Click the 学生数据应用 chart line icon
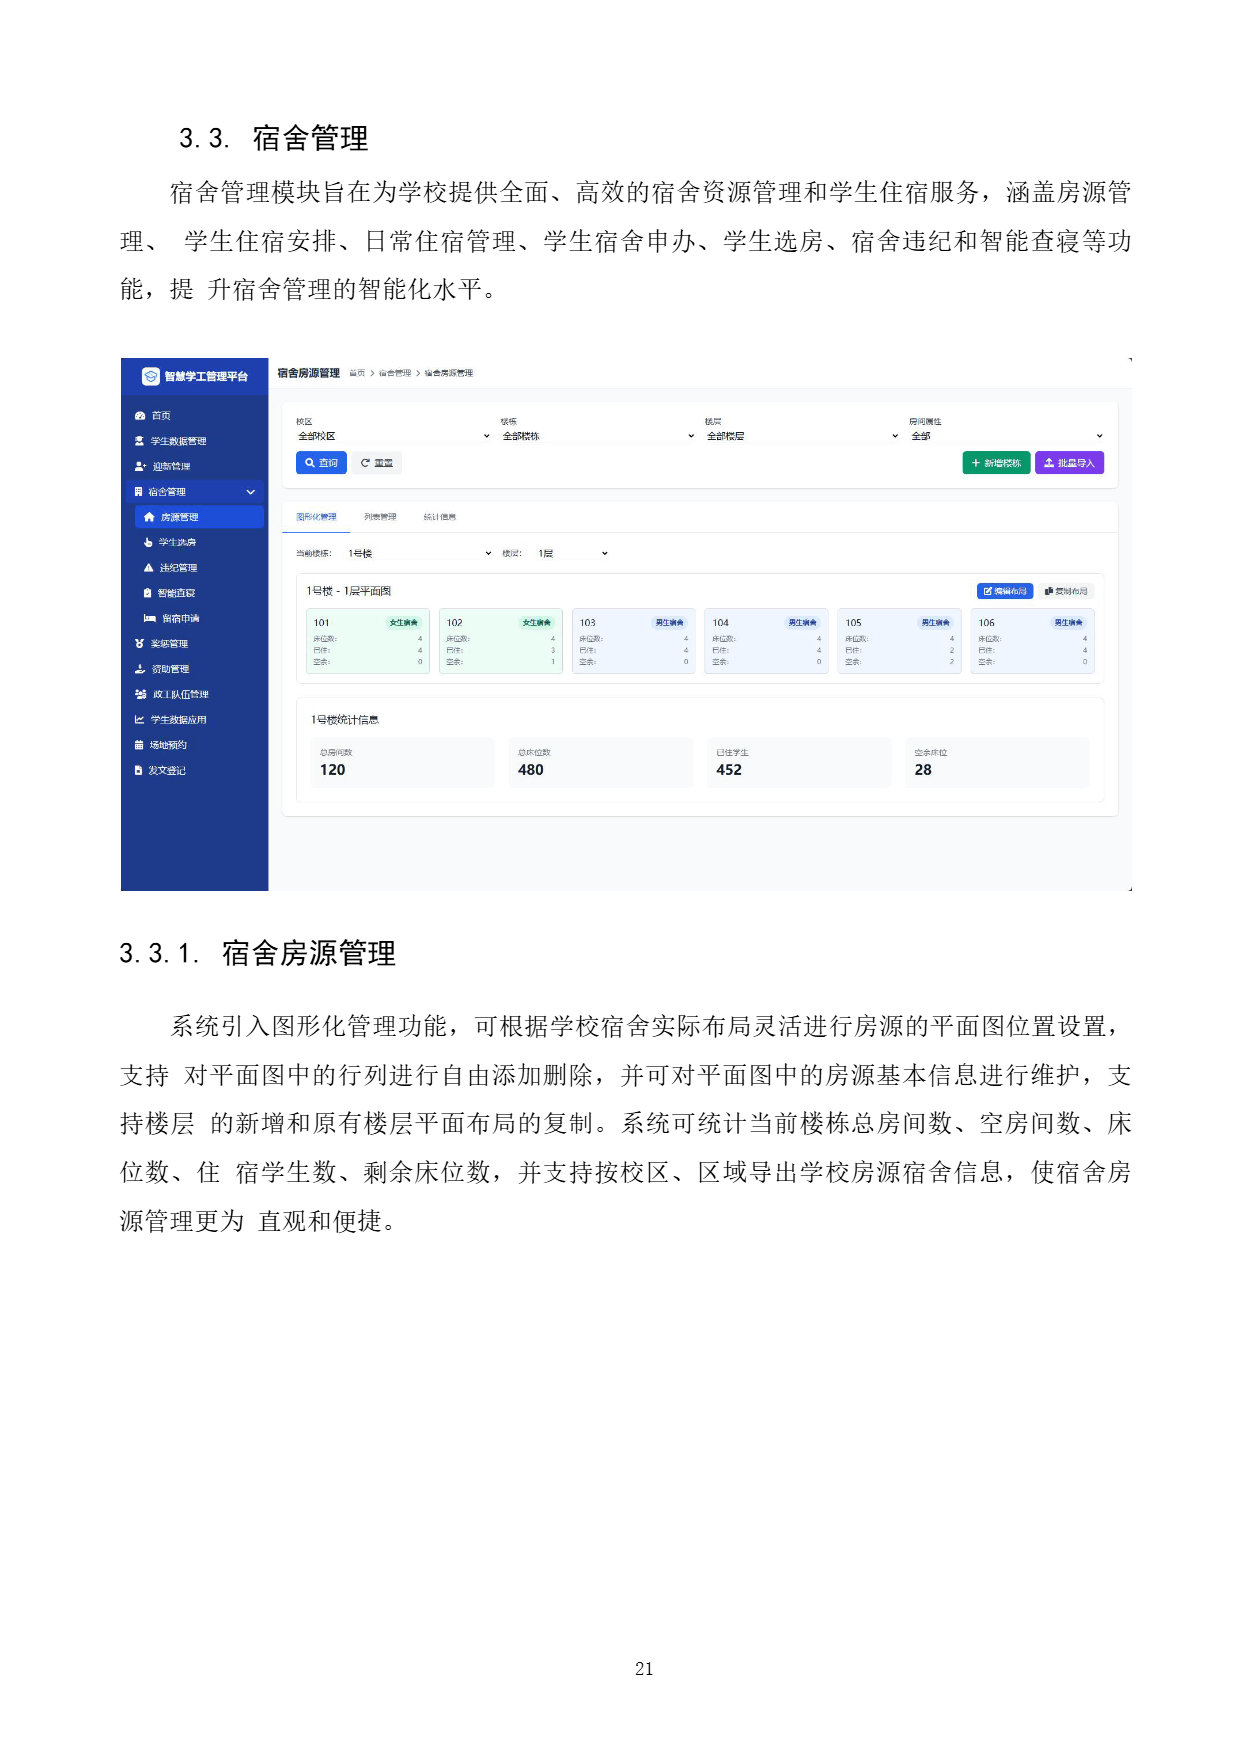1240x1755 pixels. coord(140,720)
